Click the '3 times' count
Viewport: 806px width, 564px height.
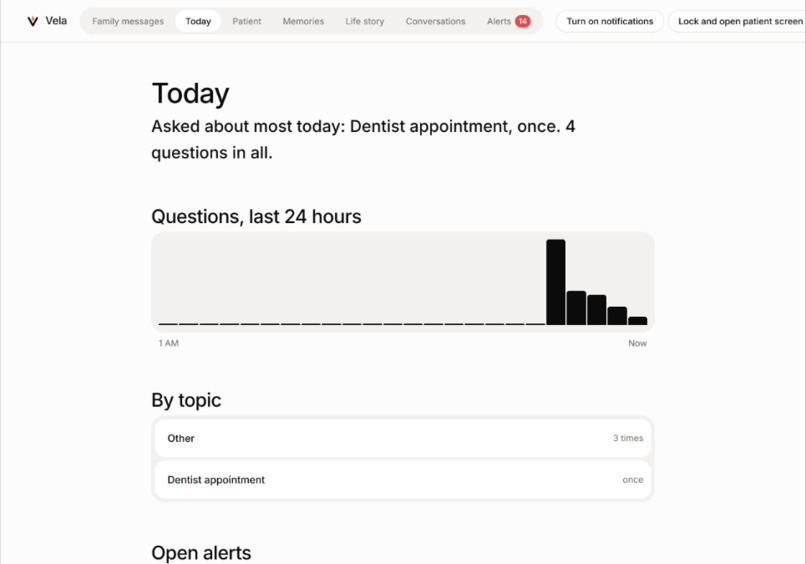(x=628, y=438)
